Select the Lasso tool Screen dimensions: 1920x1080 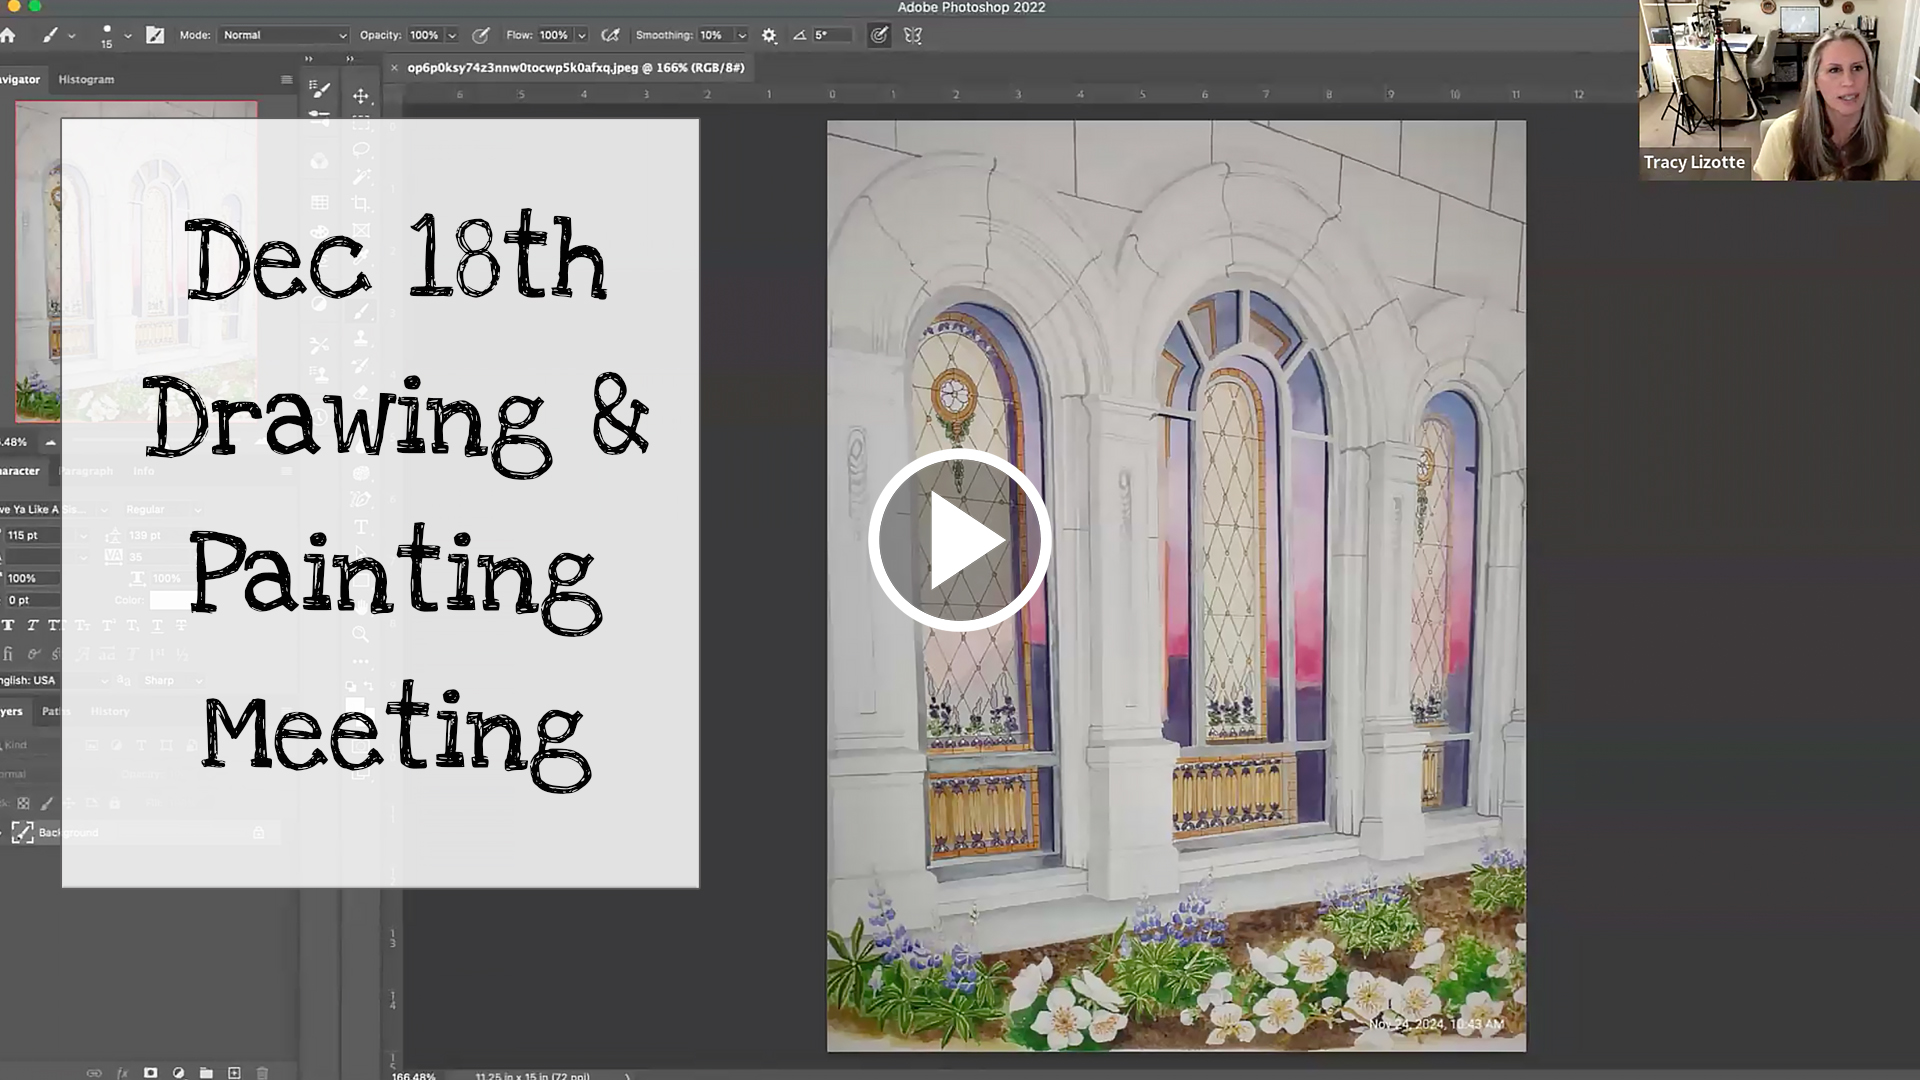(x=361, y=150)
